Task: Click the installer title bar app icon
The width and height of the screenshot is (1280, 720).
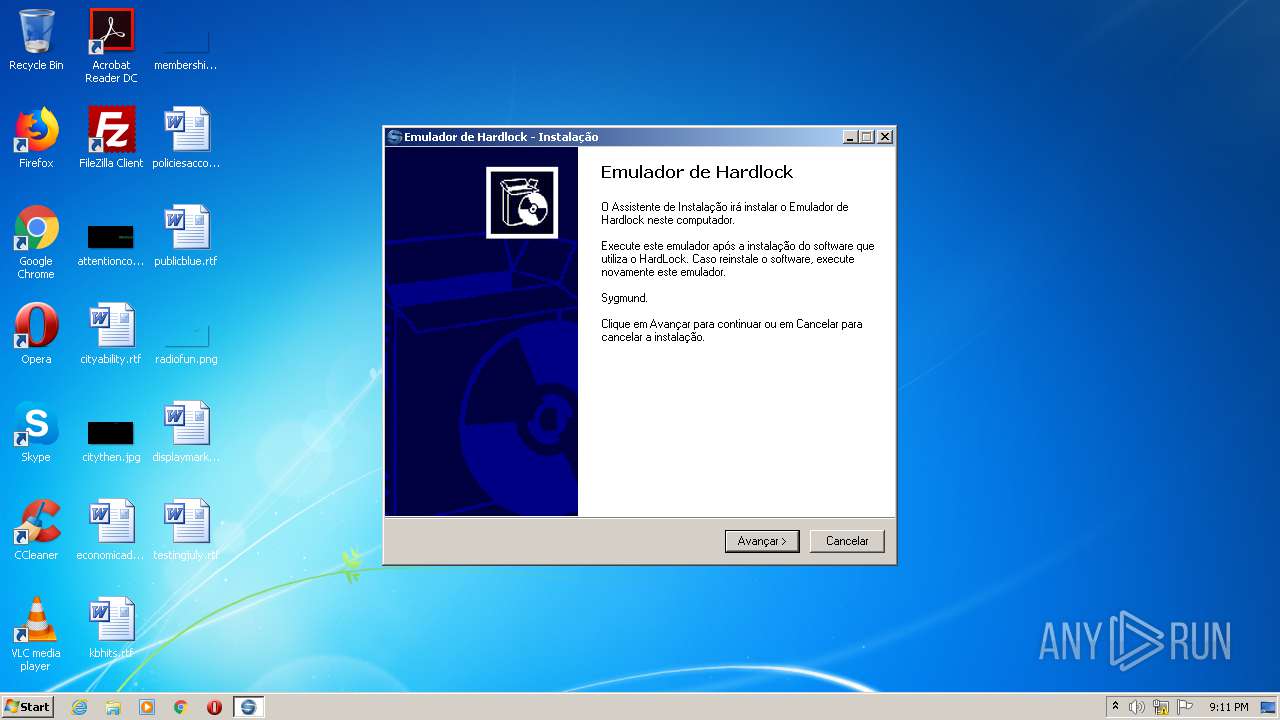Action: coord(394,137)
